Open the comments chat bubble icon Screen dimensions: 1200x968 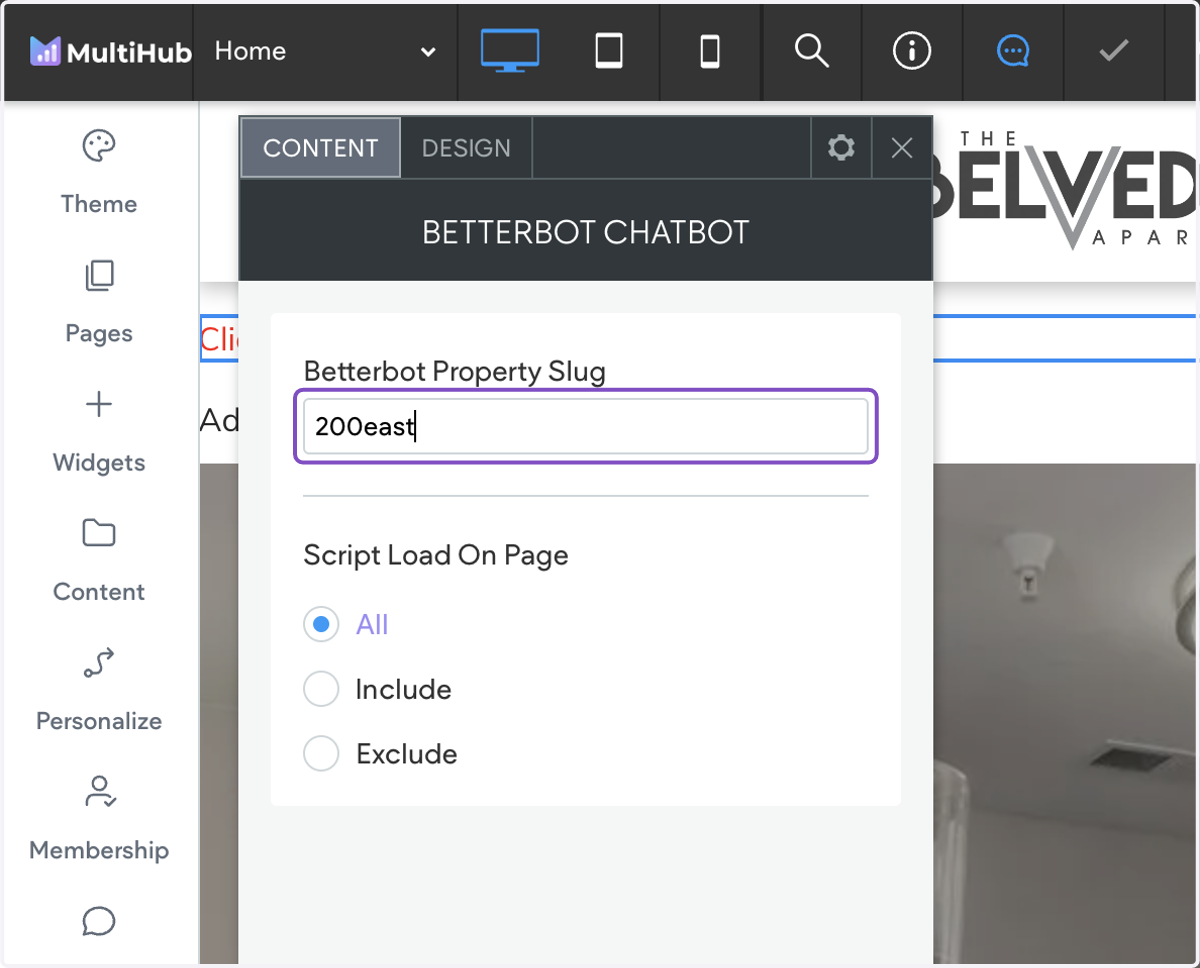(1013, 51)
